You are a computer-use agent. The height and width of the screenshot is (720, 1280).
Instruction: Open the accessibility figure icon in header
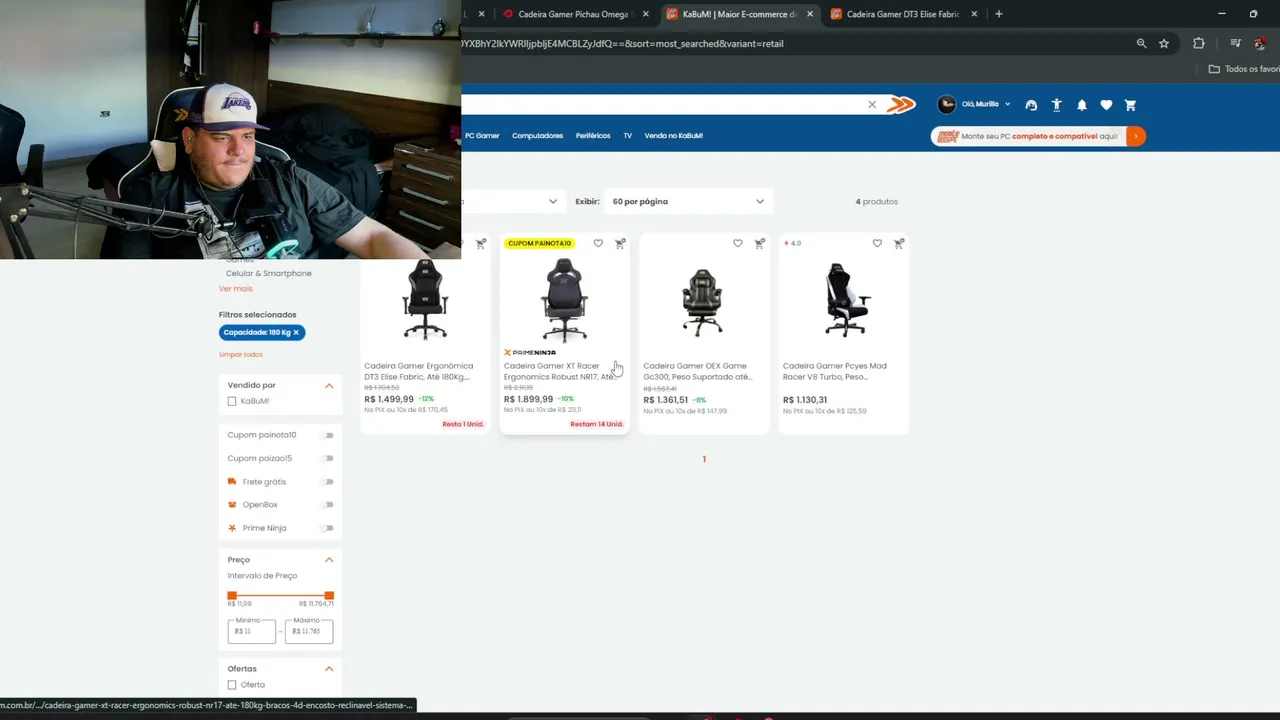pos(1056,105)
